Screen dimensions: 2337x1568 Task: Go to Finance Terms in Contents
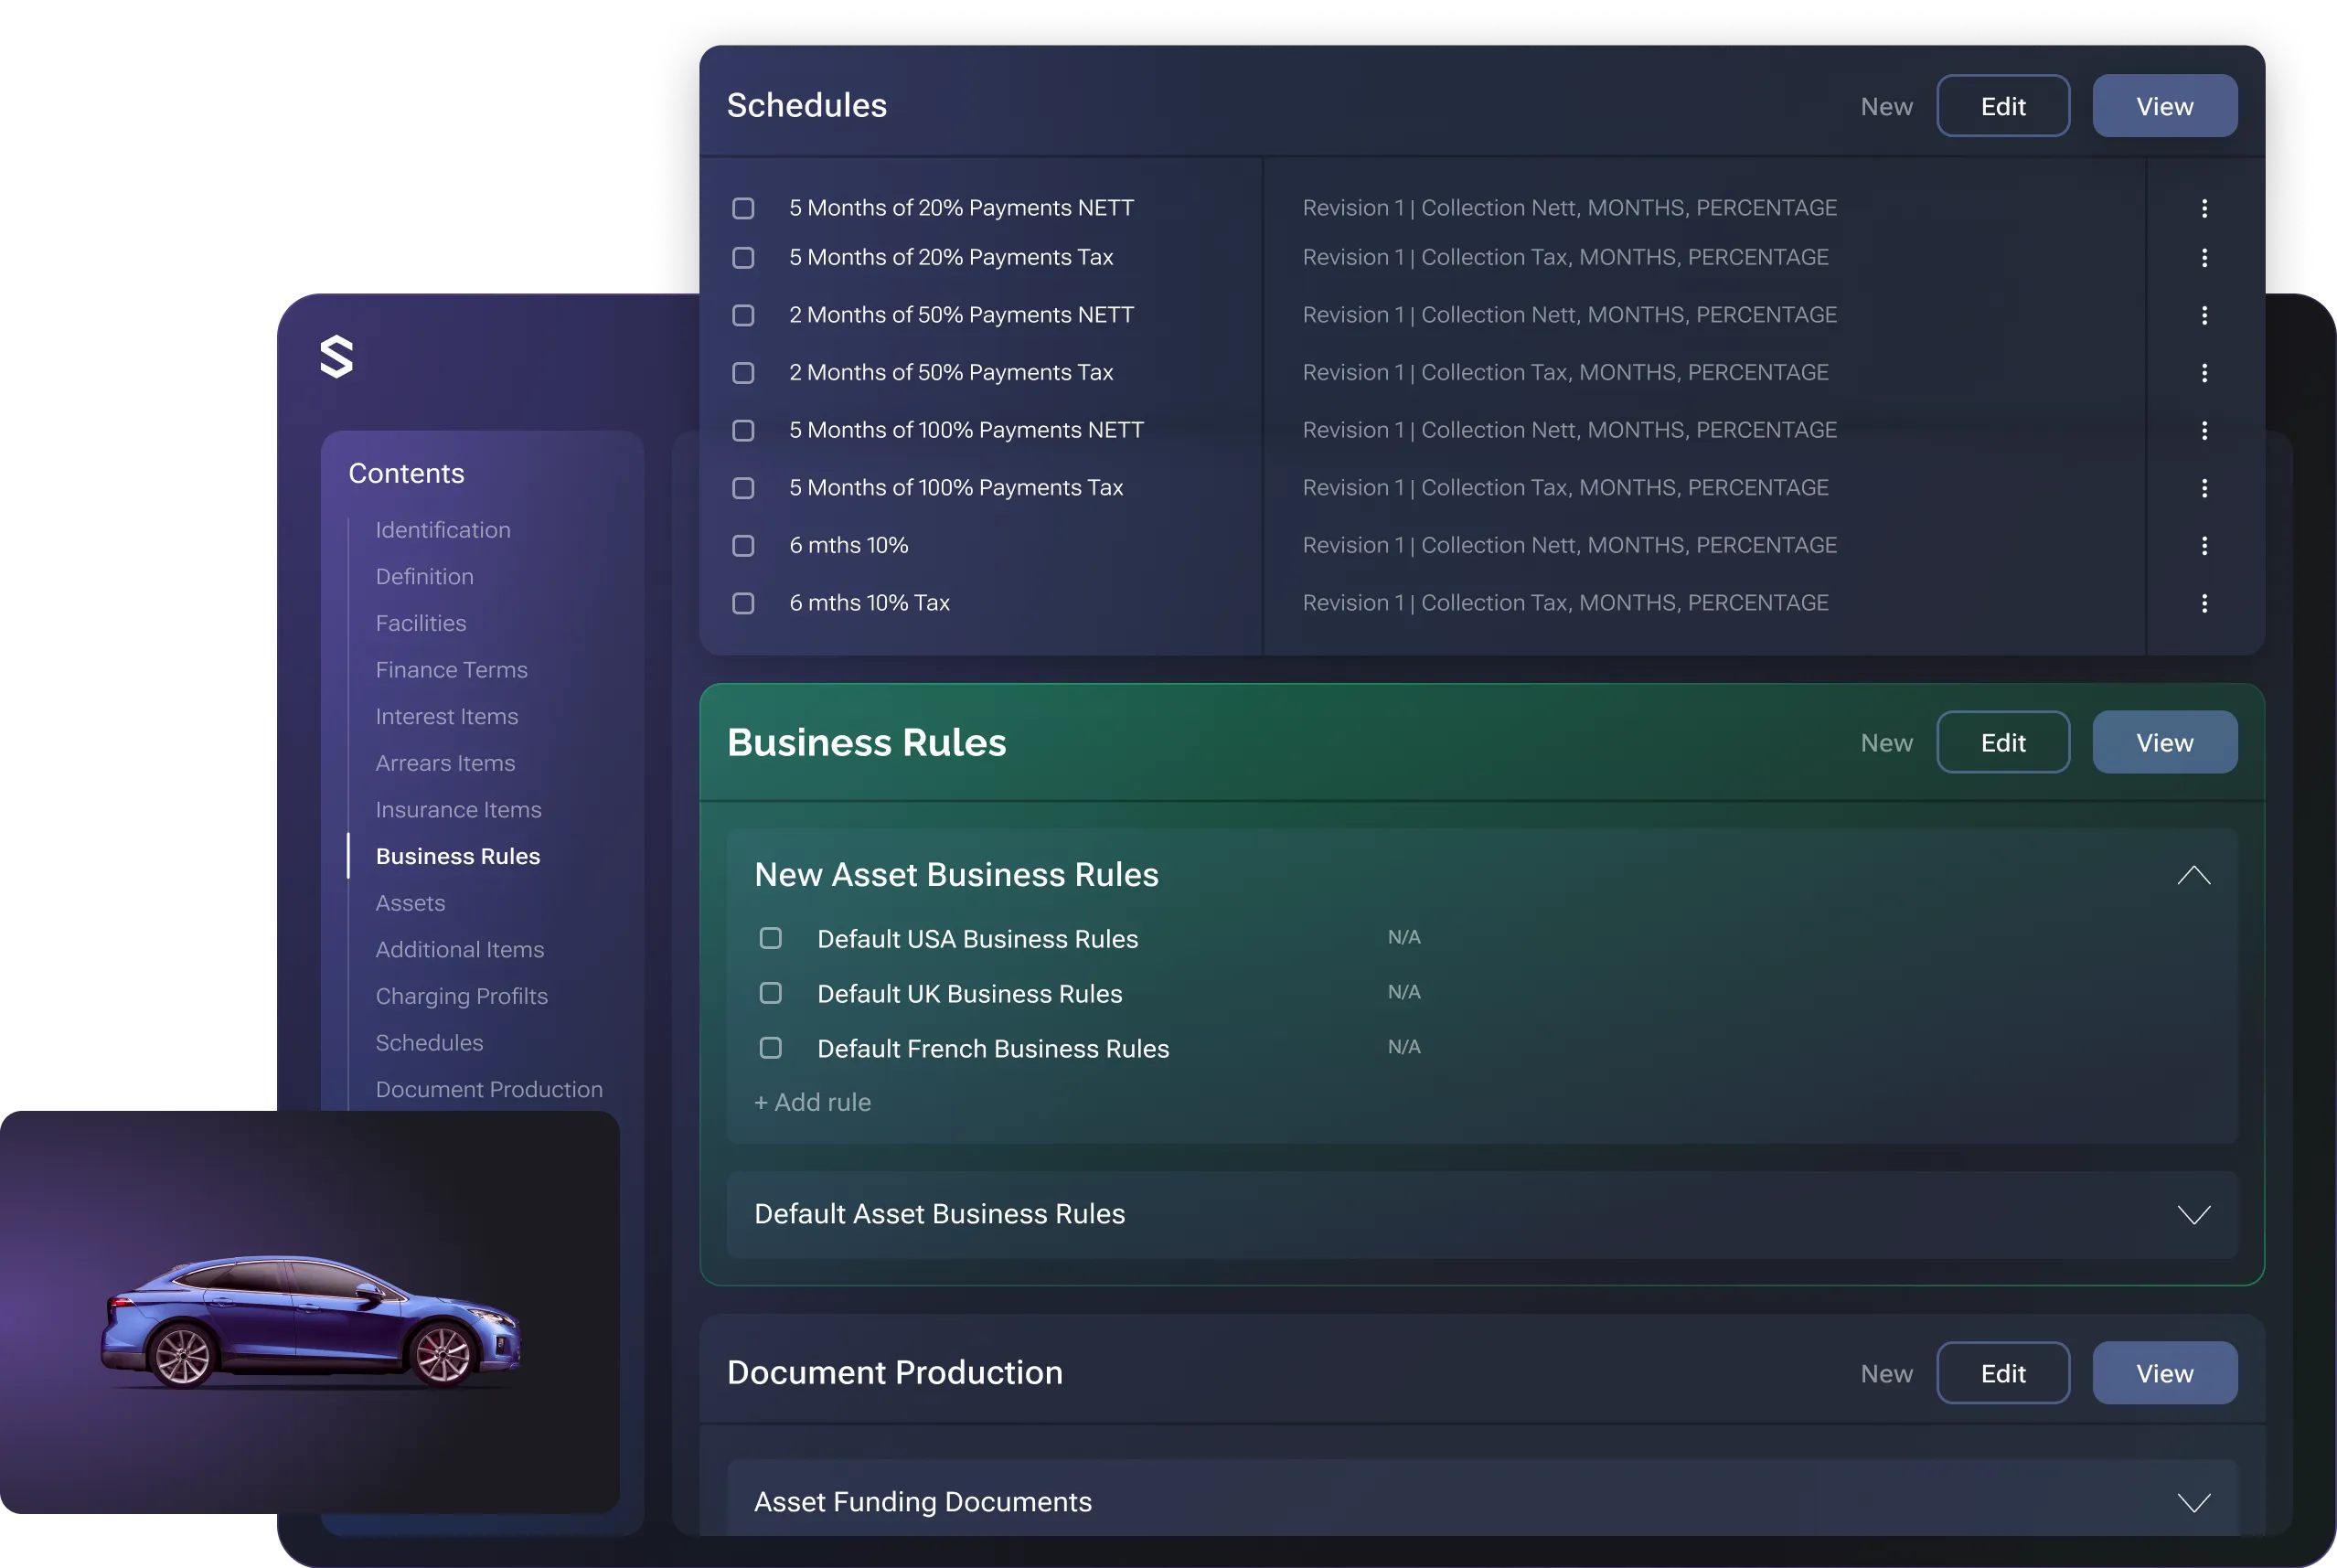point(451,670)
